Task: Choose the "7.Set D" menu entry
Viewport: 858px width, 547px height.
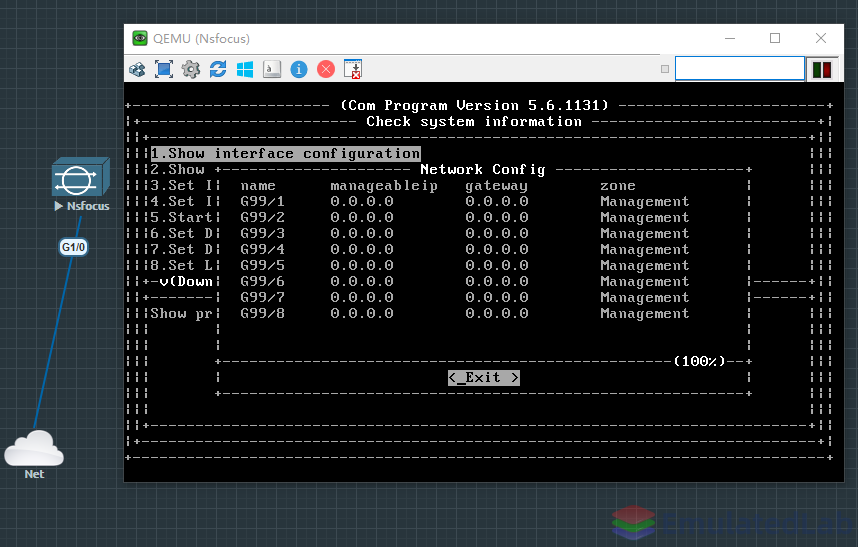Action: click(182, 249)
